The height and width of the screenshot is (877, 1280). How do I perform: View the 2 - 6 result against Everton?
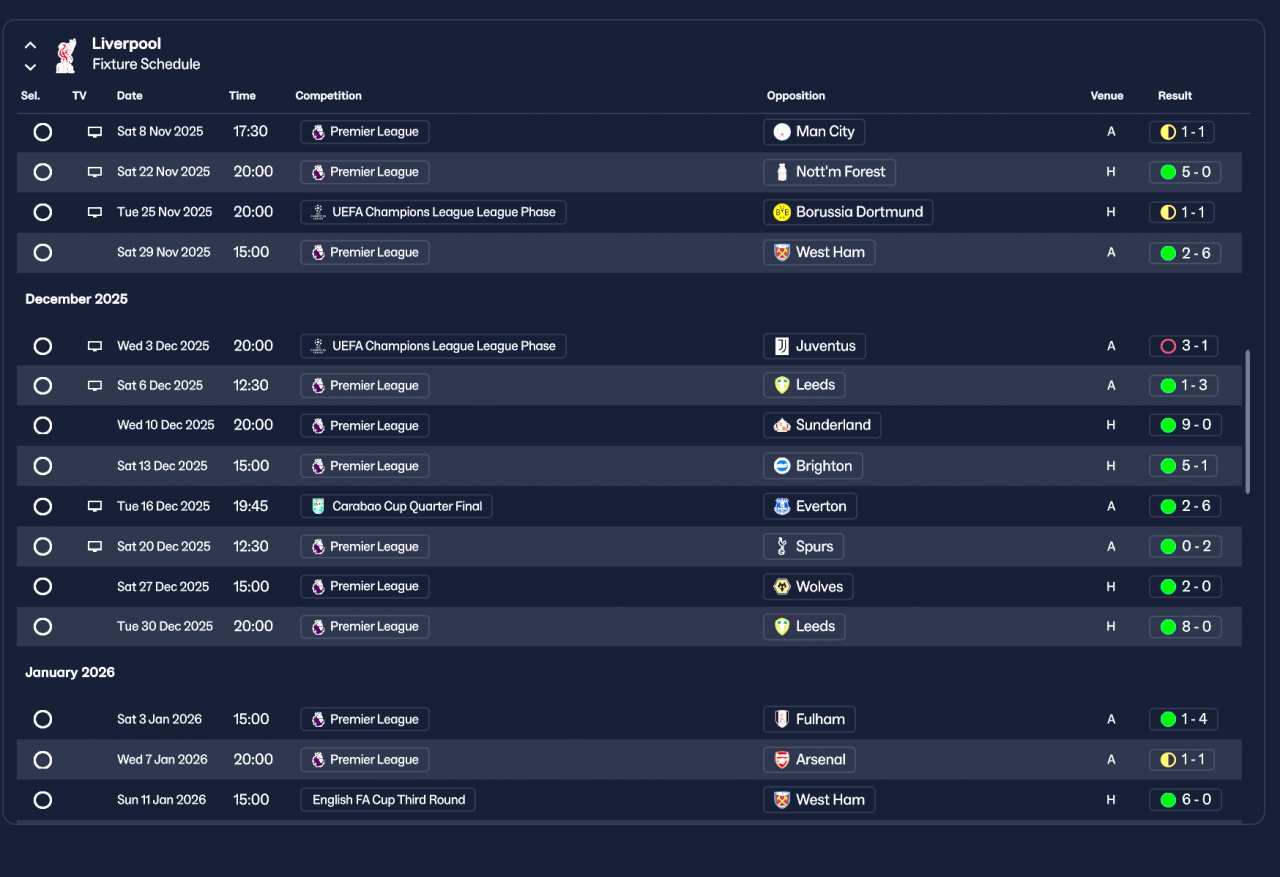[x=1185, y=506]
